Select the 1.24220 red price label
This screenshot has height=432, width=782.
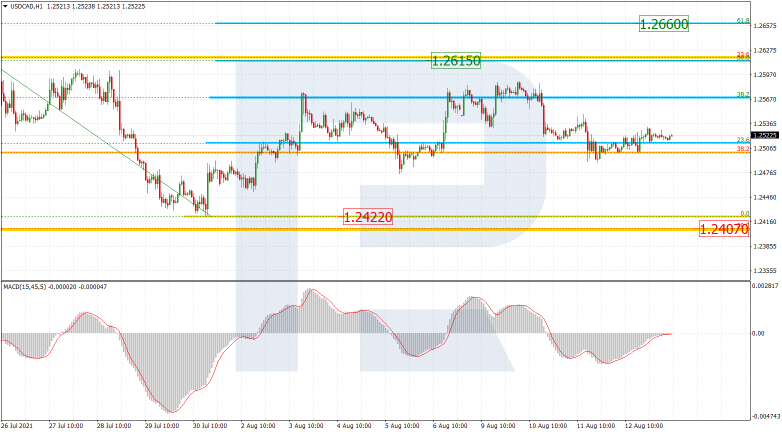(368, 217)
